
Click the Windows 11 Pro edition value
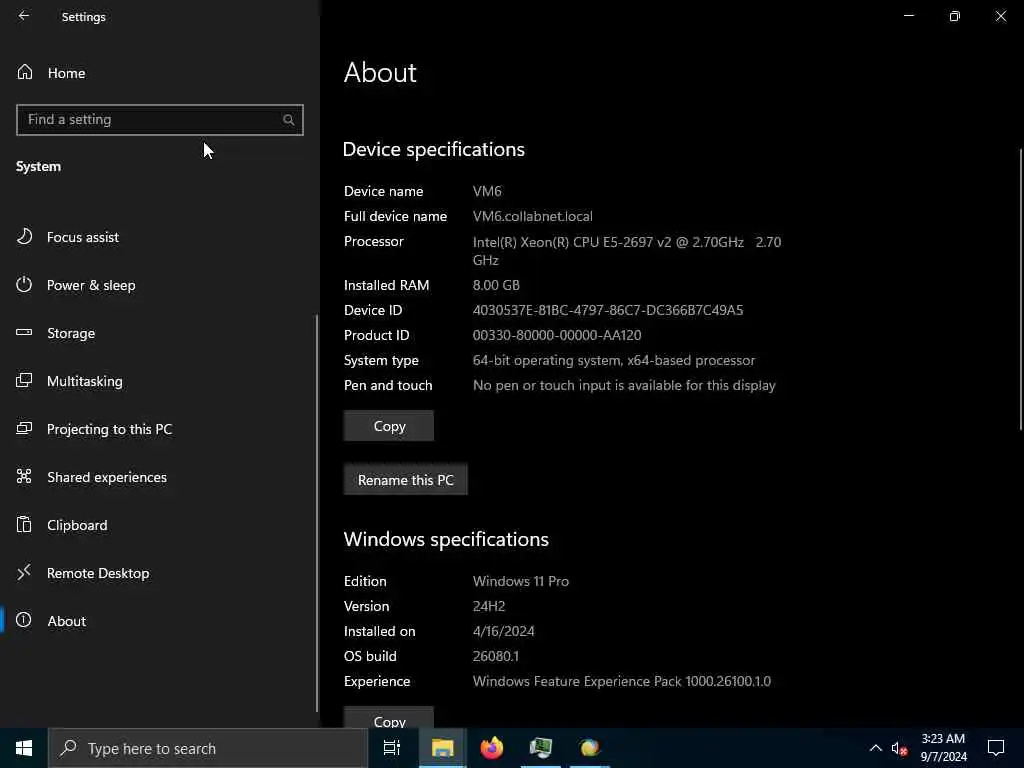coord(521,581)
